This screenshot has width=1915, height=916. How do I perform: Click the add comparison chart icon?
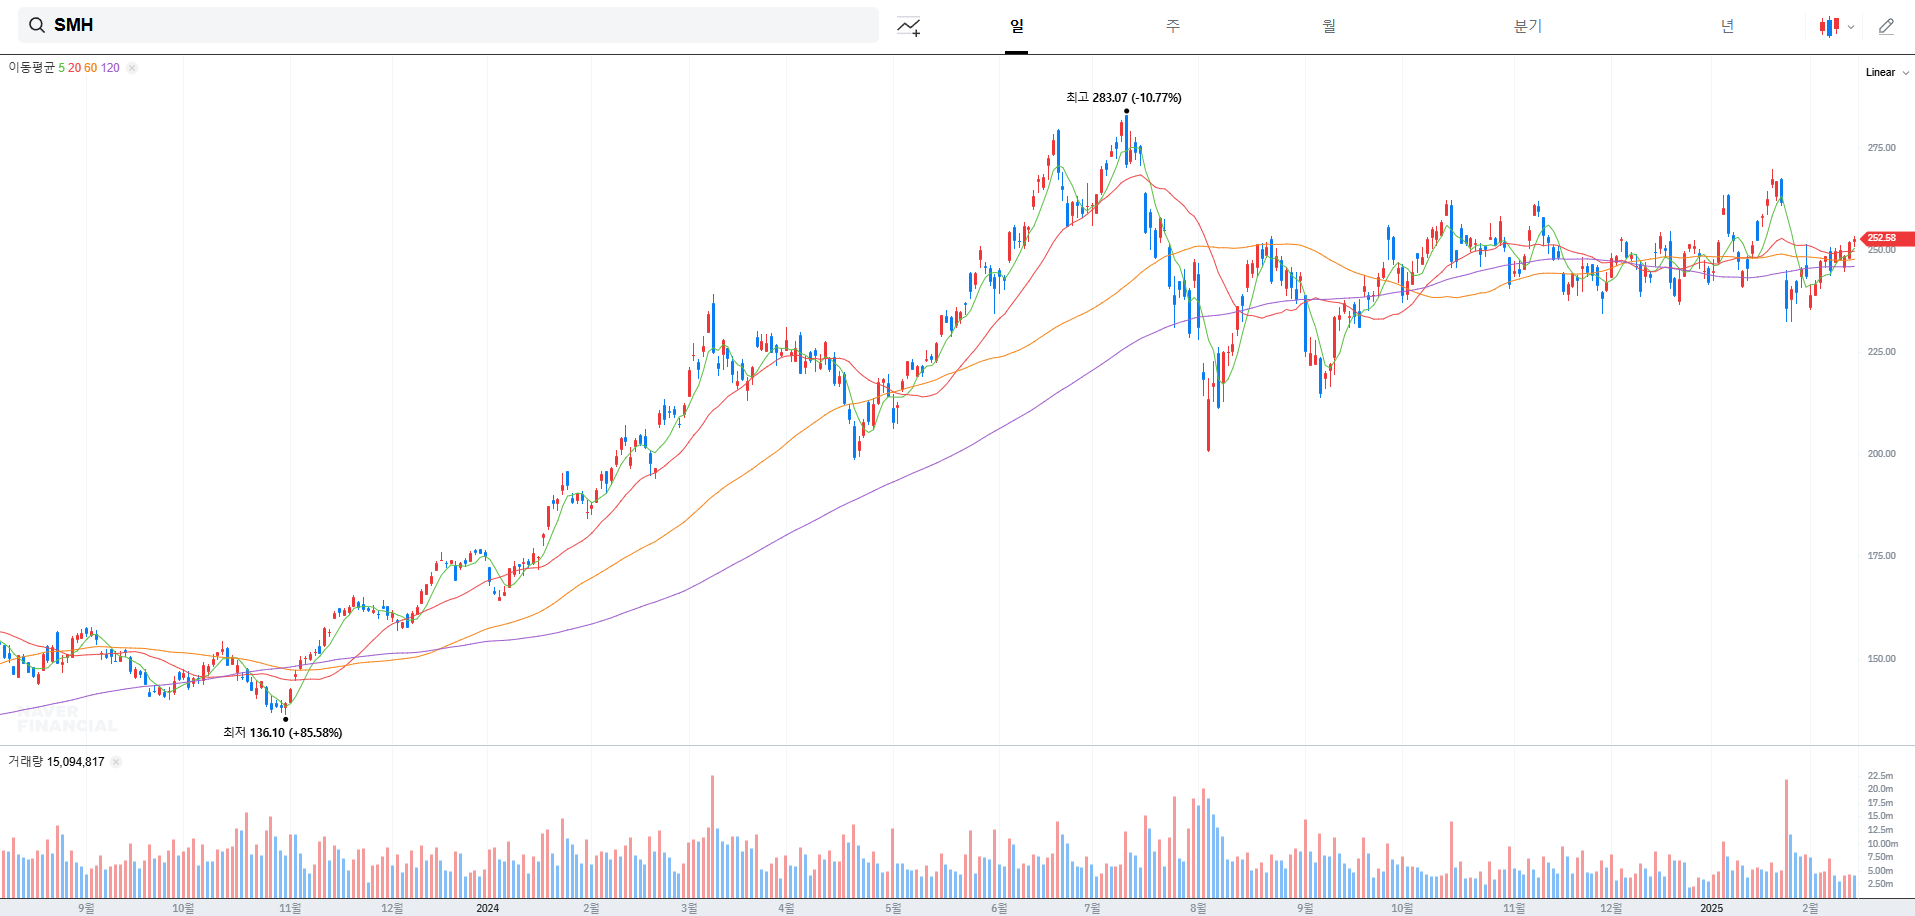point(908,26)
